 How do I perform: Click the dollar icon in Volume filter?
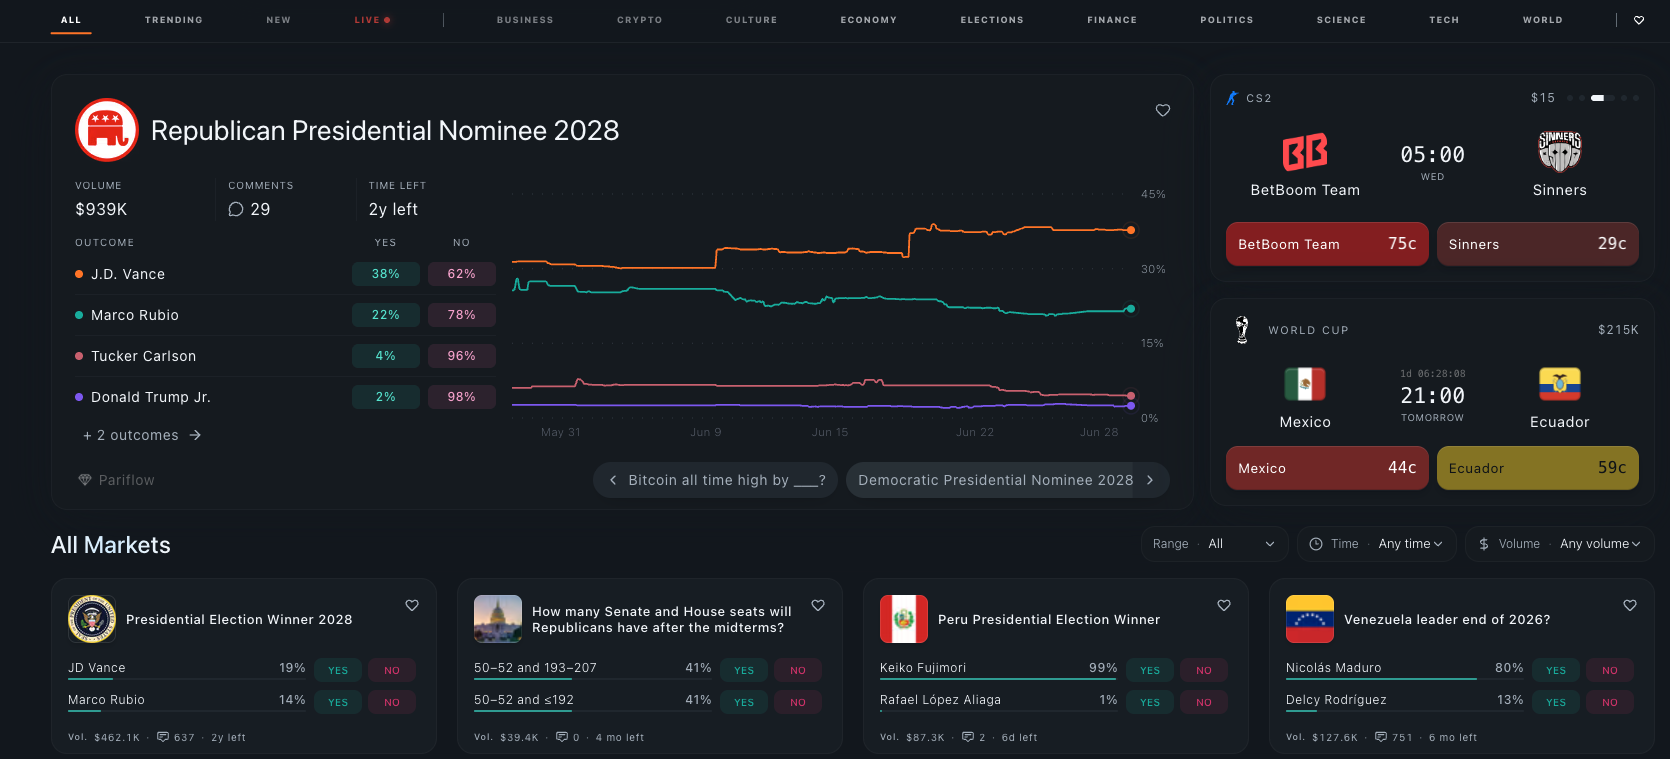point(1484,544)
